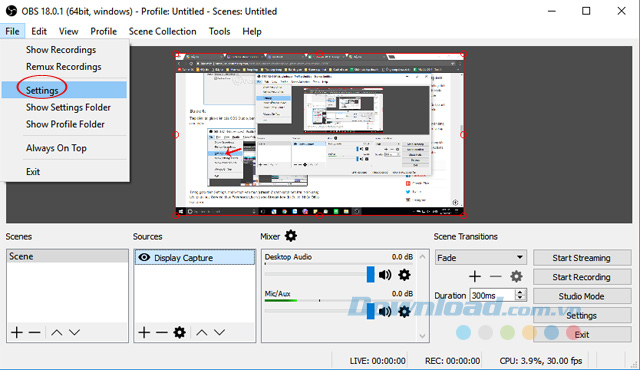640x370 pixels.
Task: Click Mic/Aux 0.0 dB value
Action: 402,294
